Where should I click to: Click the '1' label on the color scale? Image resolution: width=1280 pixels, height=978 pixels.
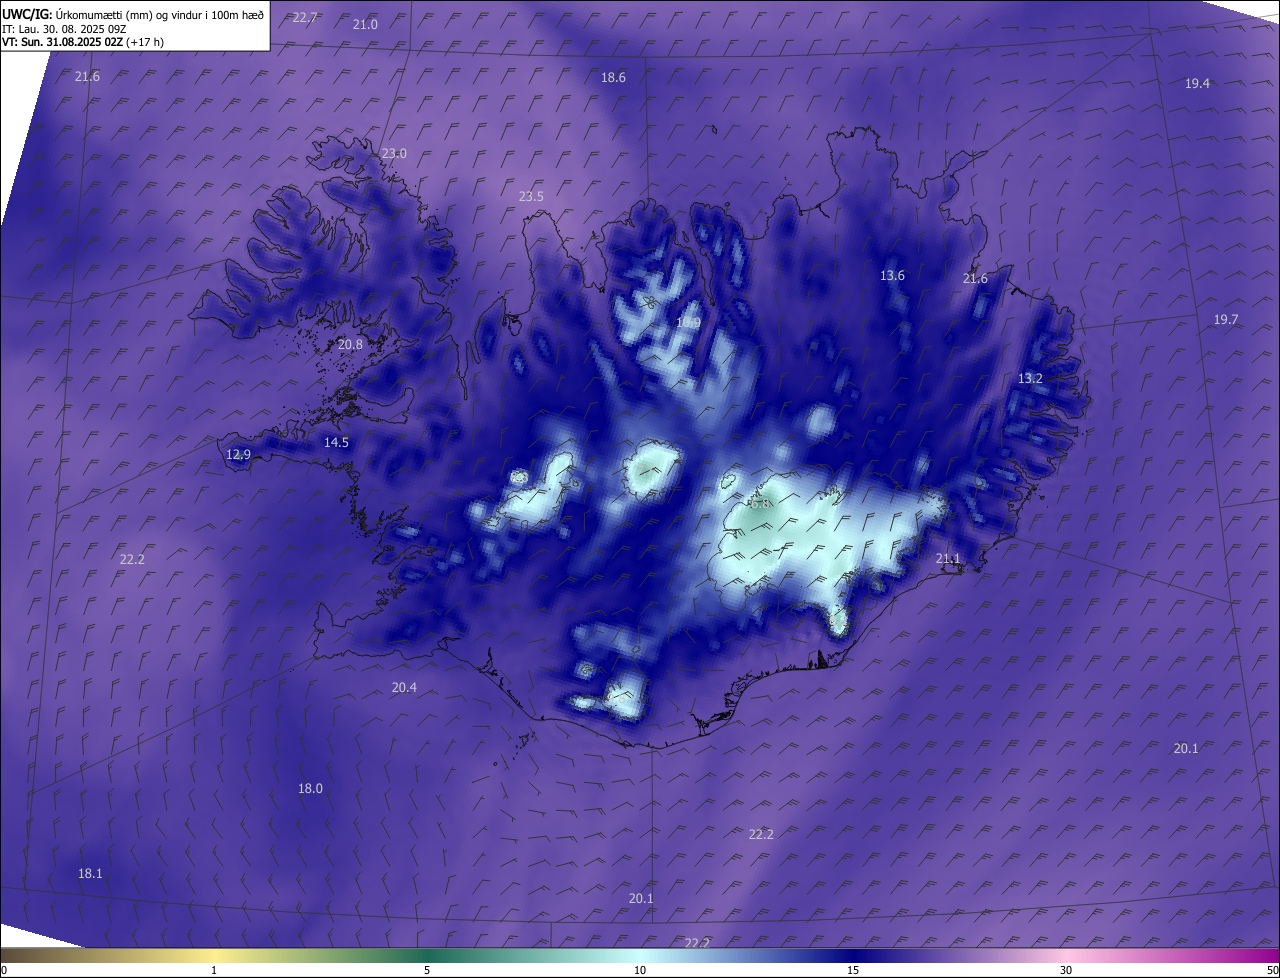[214, 970]
